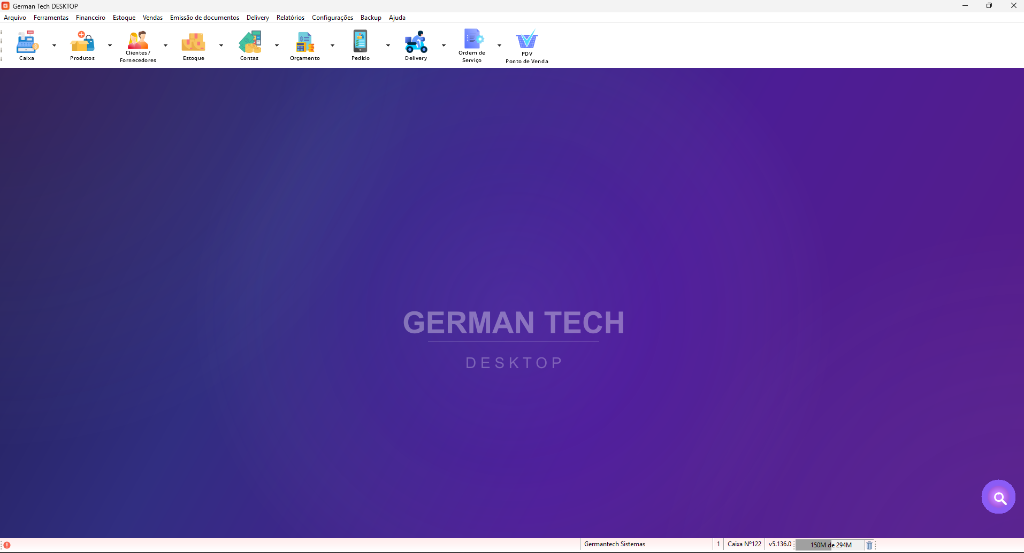Expand the dropdown arrow beside Delivery icon

pos(443,45)
